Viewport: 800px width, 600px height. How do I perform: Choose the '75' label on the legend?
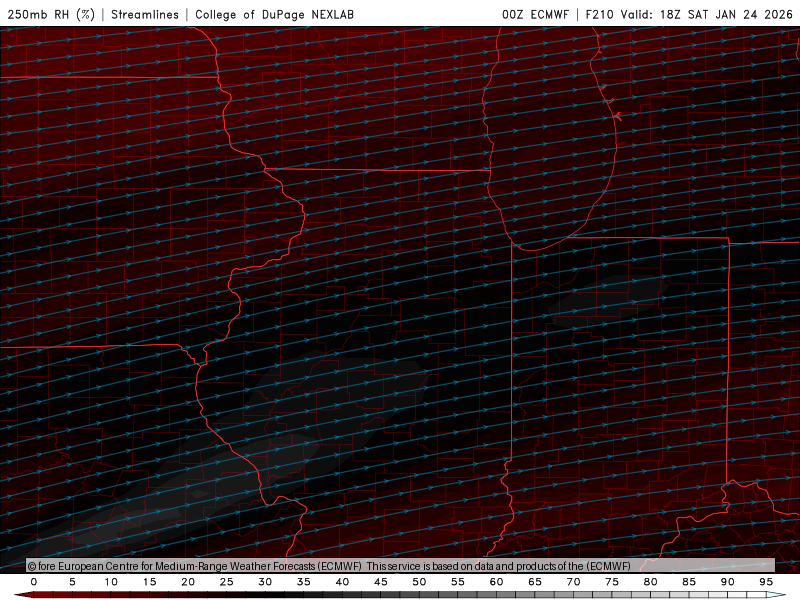[x=612, y=582]
